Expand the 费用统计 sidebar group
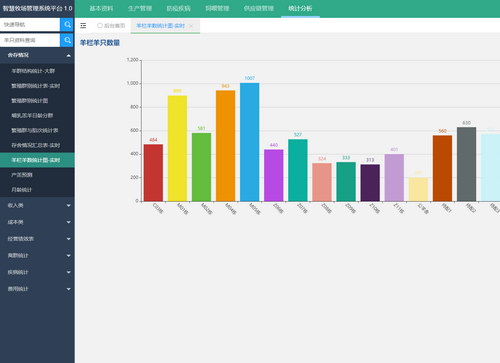This screenshot has width=500, height=363. 37,289
